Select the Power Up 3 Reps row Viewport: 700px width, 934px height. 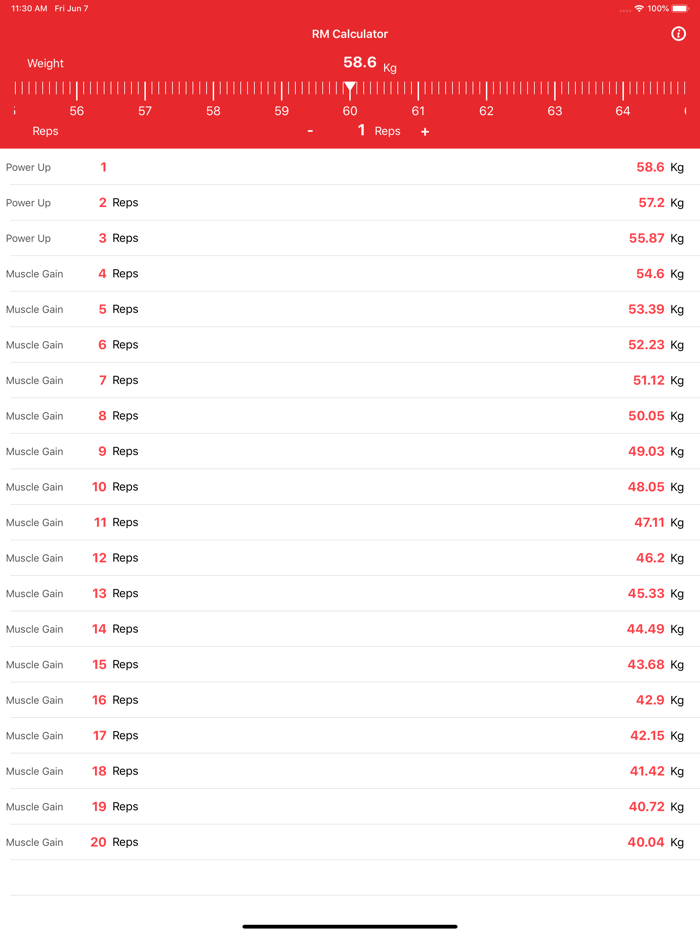[x=350, y=238]
